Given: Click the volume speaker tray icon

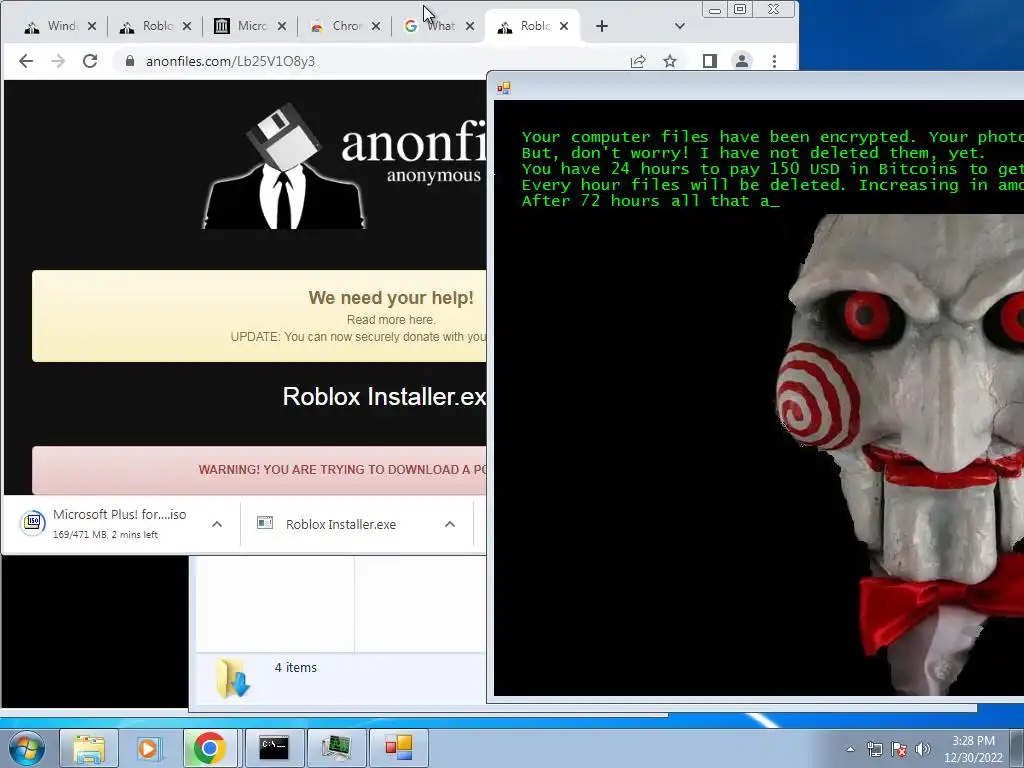Looking at the screenshot, I should click(923, 749).
